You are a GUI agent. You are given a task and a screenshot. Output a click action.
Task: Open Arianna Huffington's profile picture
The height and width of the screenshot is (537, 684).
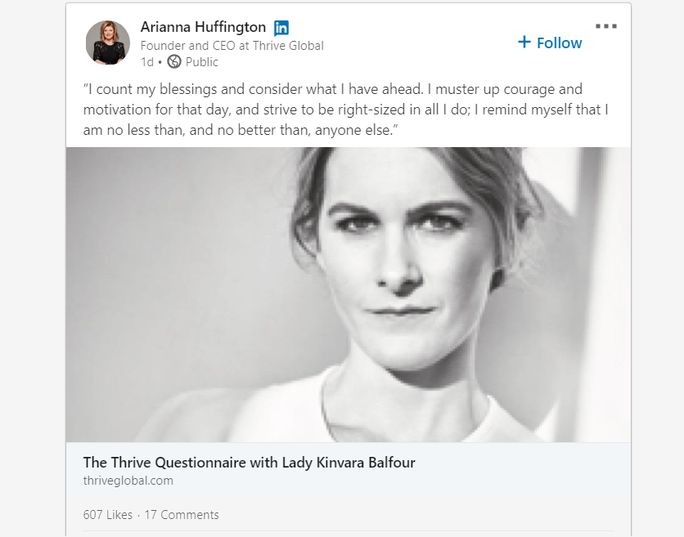pos(107,42)
